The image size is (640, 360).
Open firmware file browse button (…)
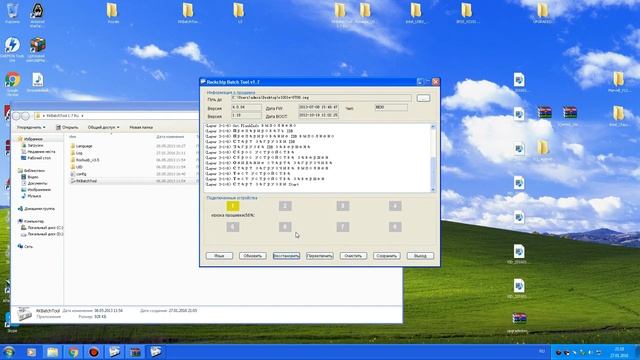point(423,98)
